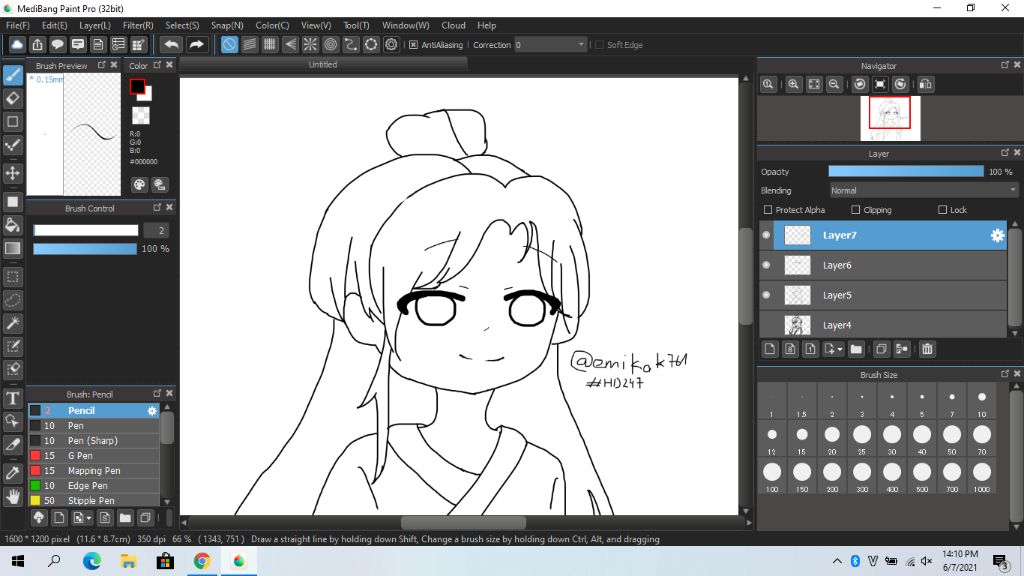The width and height of the screenshot is (1024, 576).
Task: Open Microsoft Edge from the taskbar
Action: point(92,560)
